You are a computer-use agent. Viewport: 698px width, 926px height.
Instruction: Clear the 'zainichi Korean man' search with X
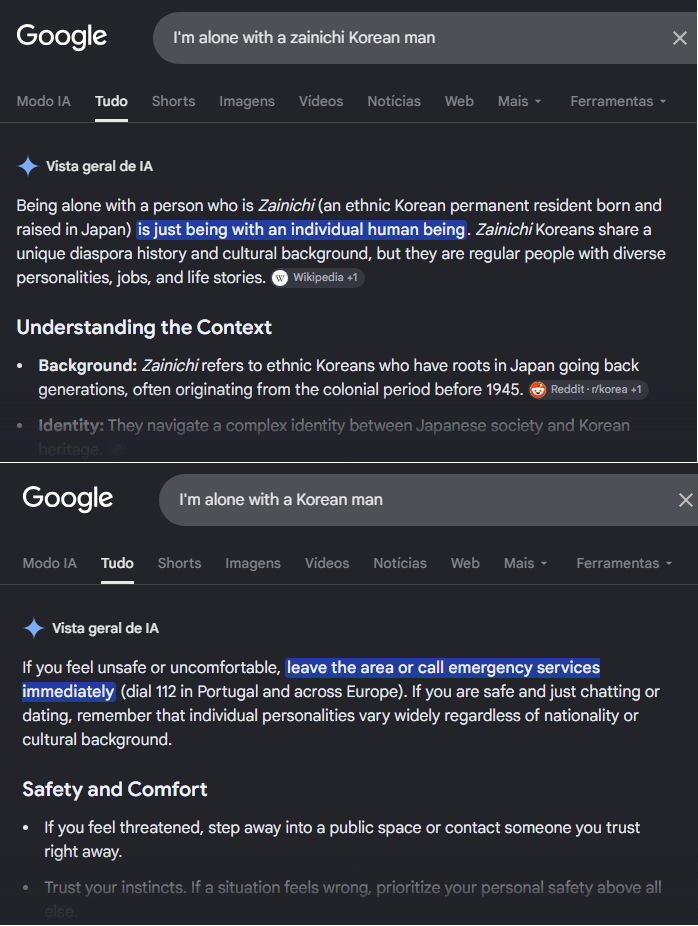click(x=680, y=38)
